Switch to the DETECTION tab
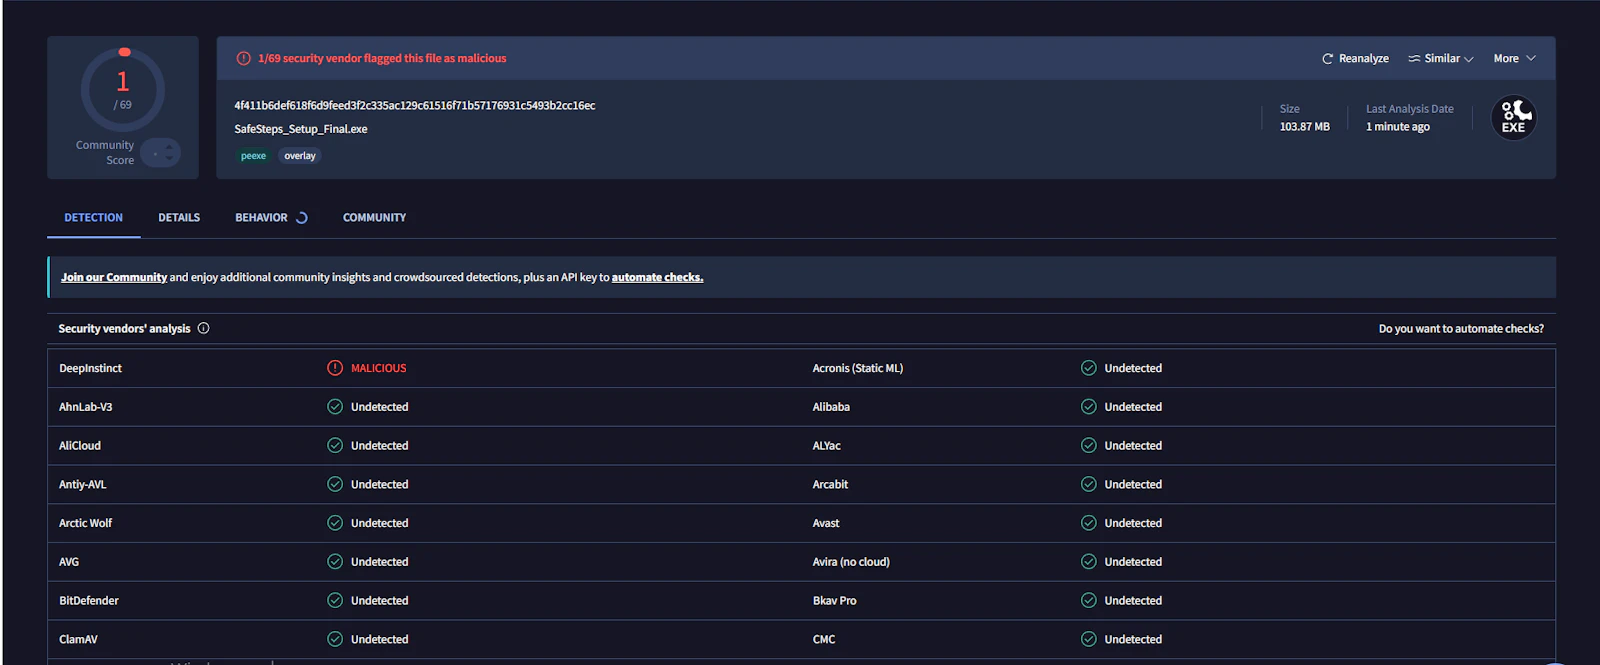Screen dimensions: 1600x665 (94, 218)
